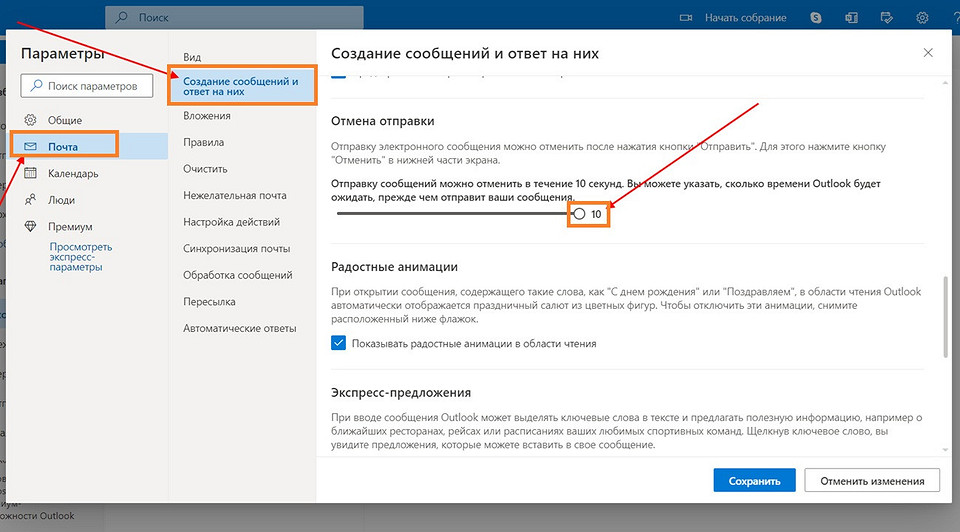This screenshot has width=960, height=532.
Task: Toggle the partially hidden checkbox at top
Action: (339, 76)
